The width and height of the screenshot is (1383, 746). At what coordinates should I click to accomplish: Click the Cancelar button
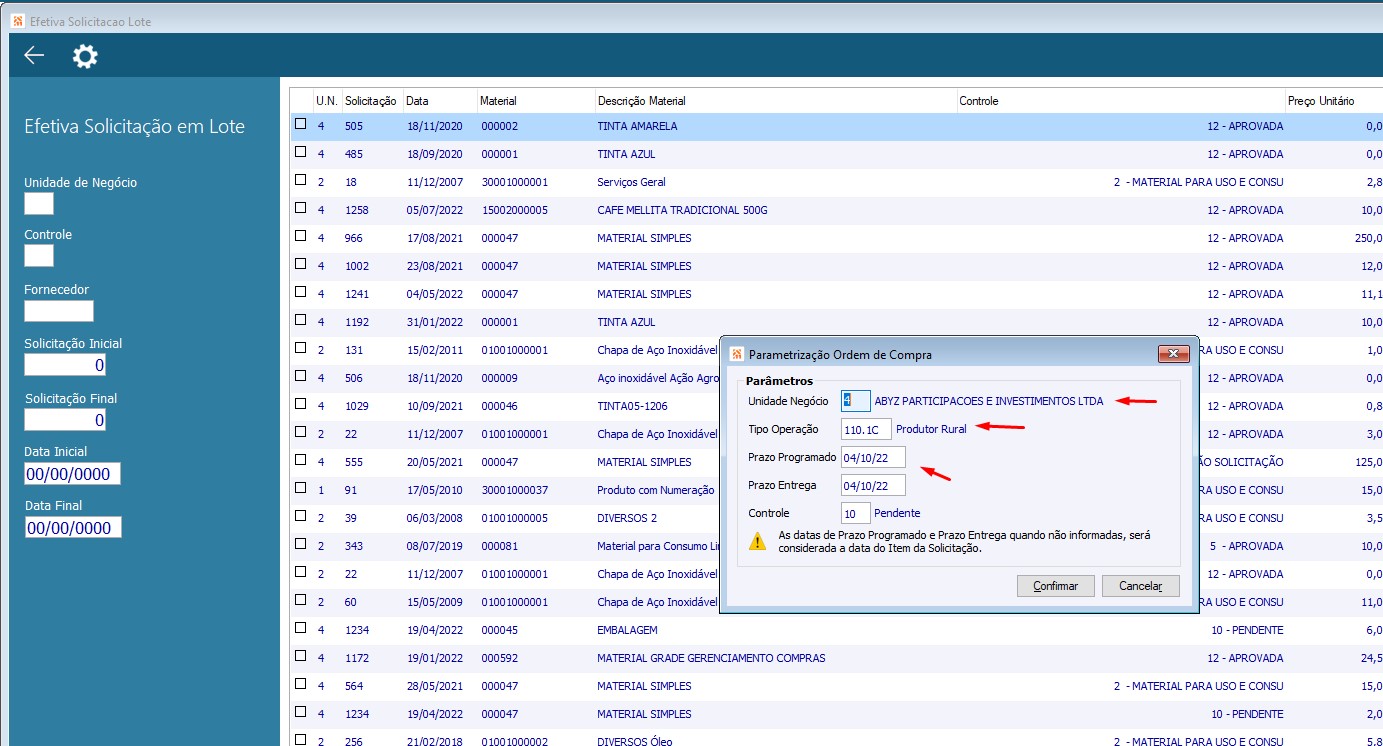coord(1140,586)
